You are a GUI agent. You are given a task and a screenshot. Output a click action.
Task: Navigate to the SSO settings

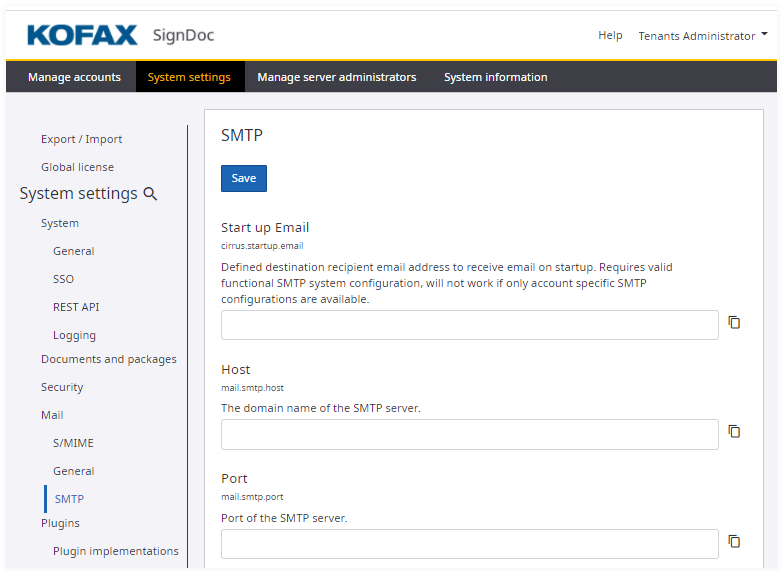point(63,279)
